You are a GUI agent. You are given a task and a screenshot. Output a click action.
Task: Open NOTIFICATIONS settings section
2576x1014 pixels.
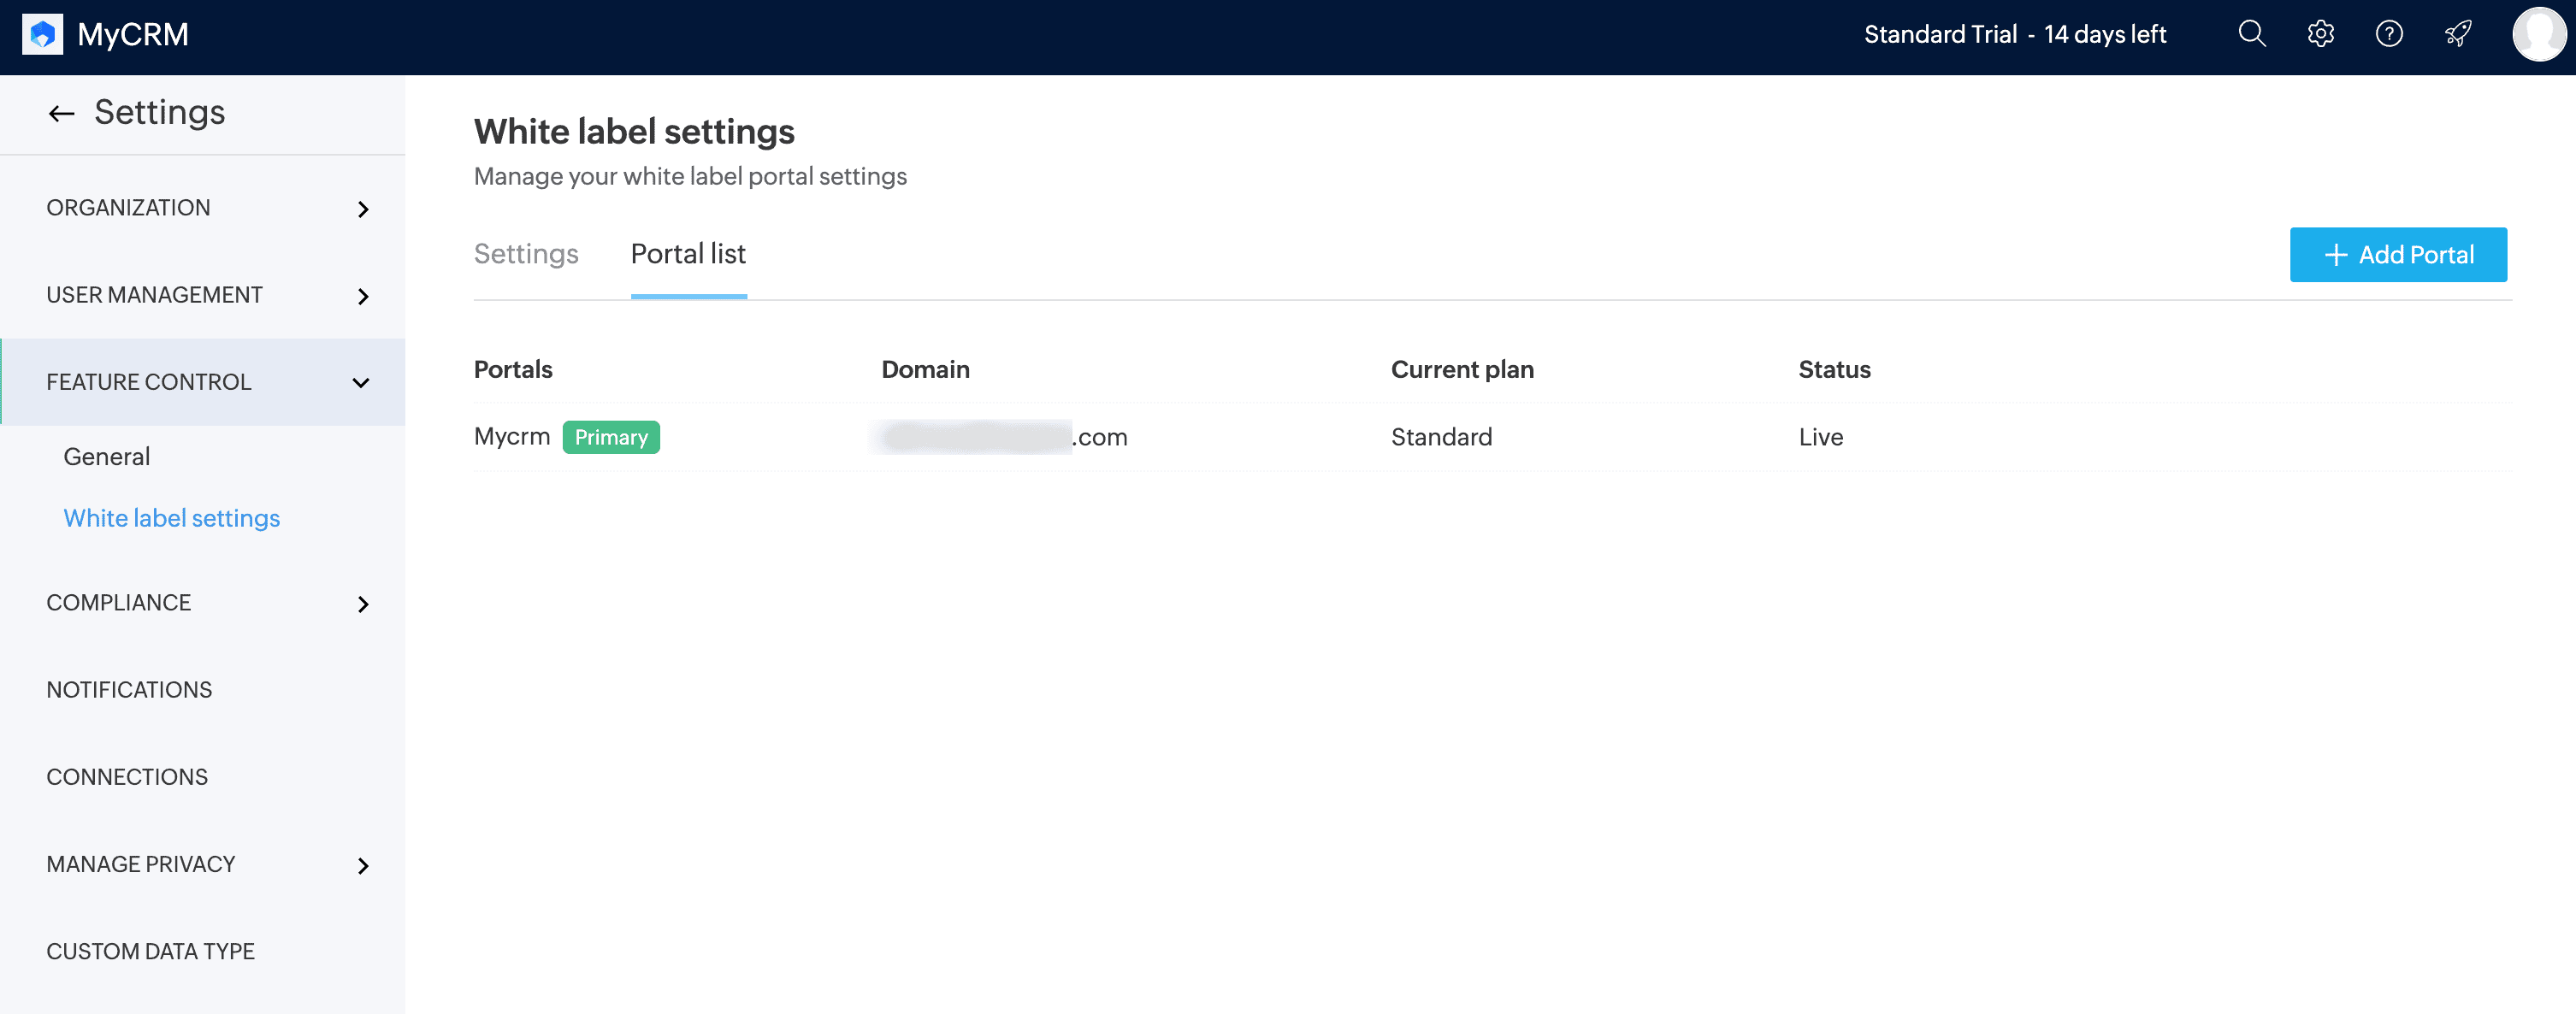129,690
